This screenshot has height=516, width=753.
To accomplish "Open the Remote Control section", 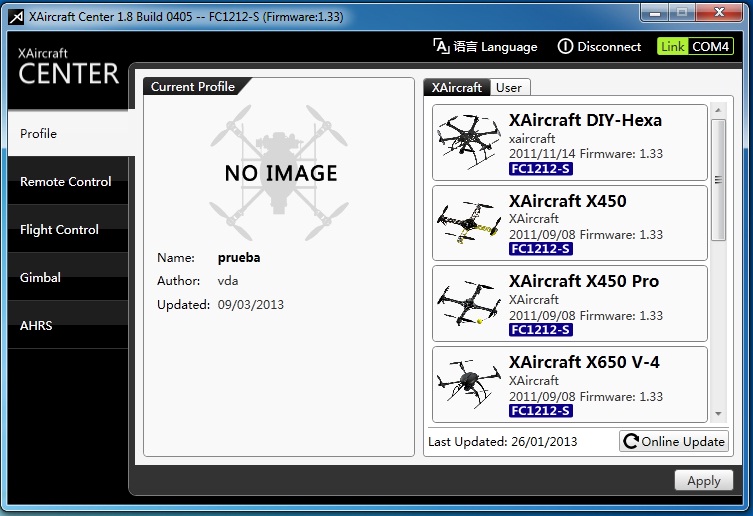I will 68,181.
